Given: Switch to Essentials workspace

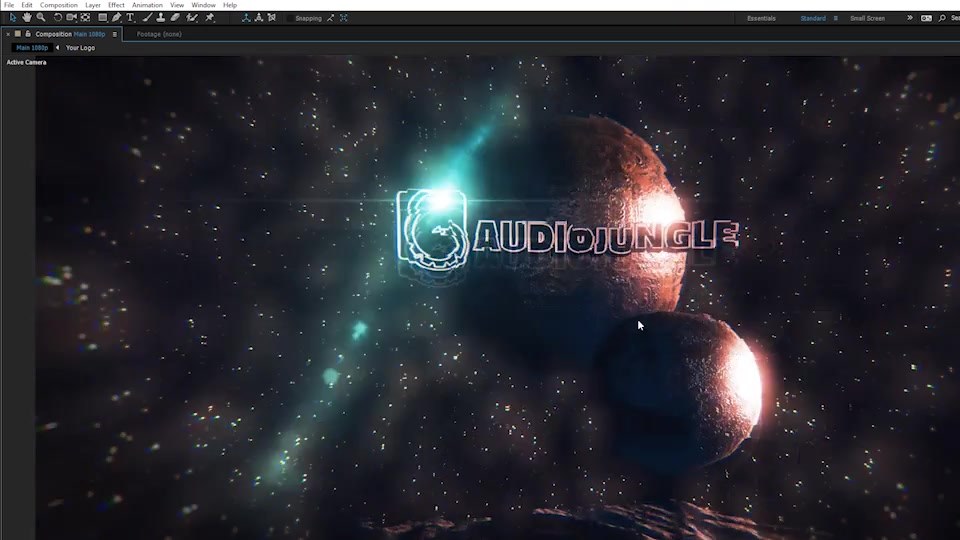Looking at the screenshot, I should (761, 18).
